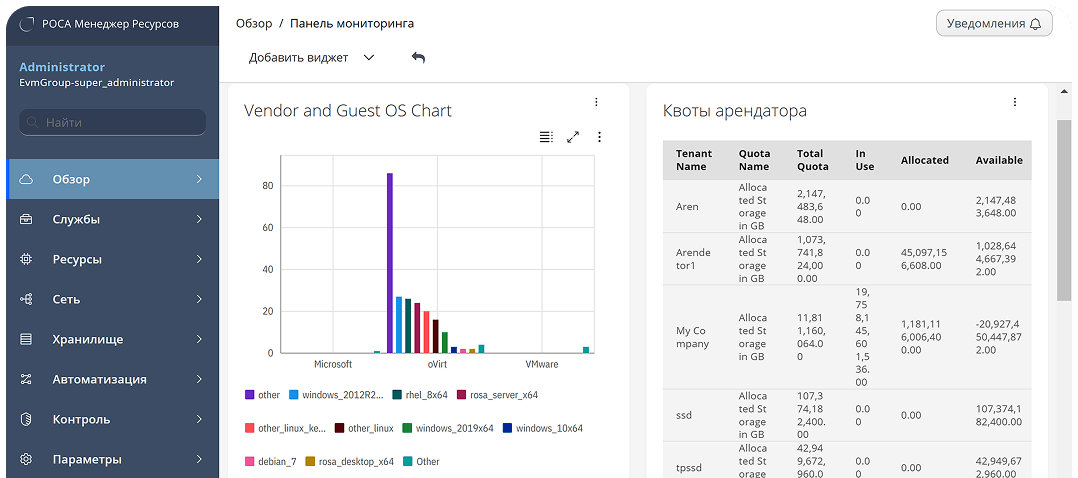Viewport: 1078px width, 478px height.
Task: Go to Обзор breadcrumb link
Action: pos(254,23)
